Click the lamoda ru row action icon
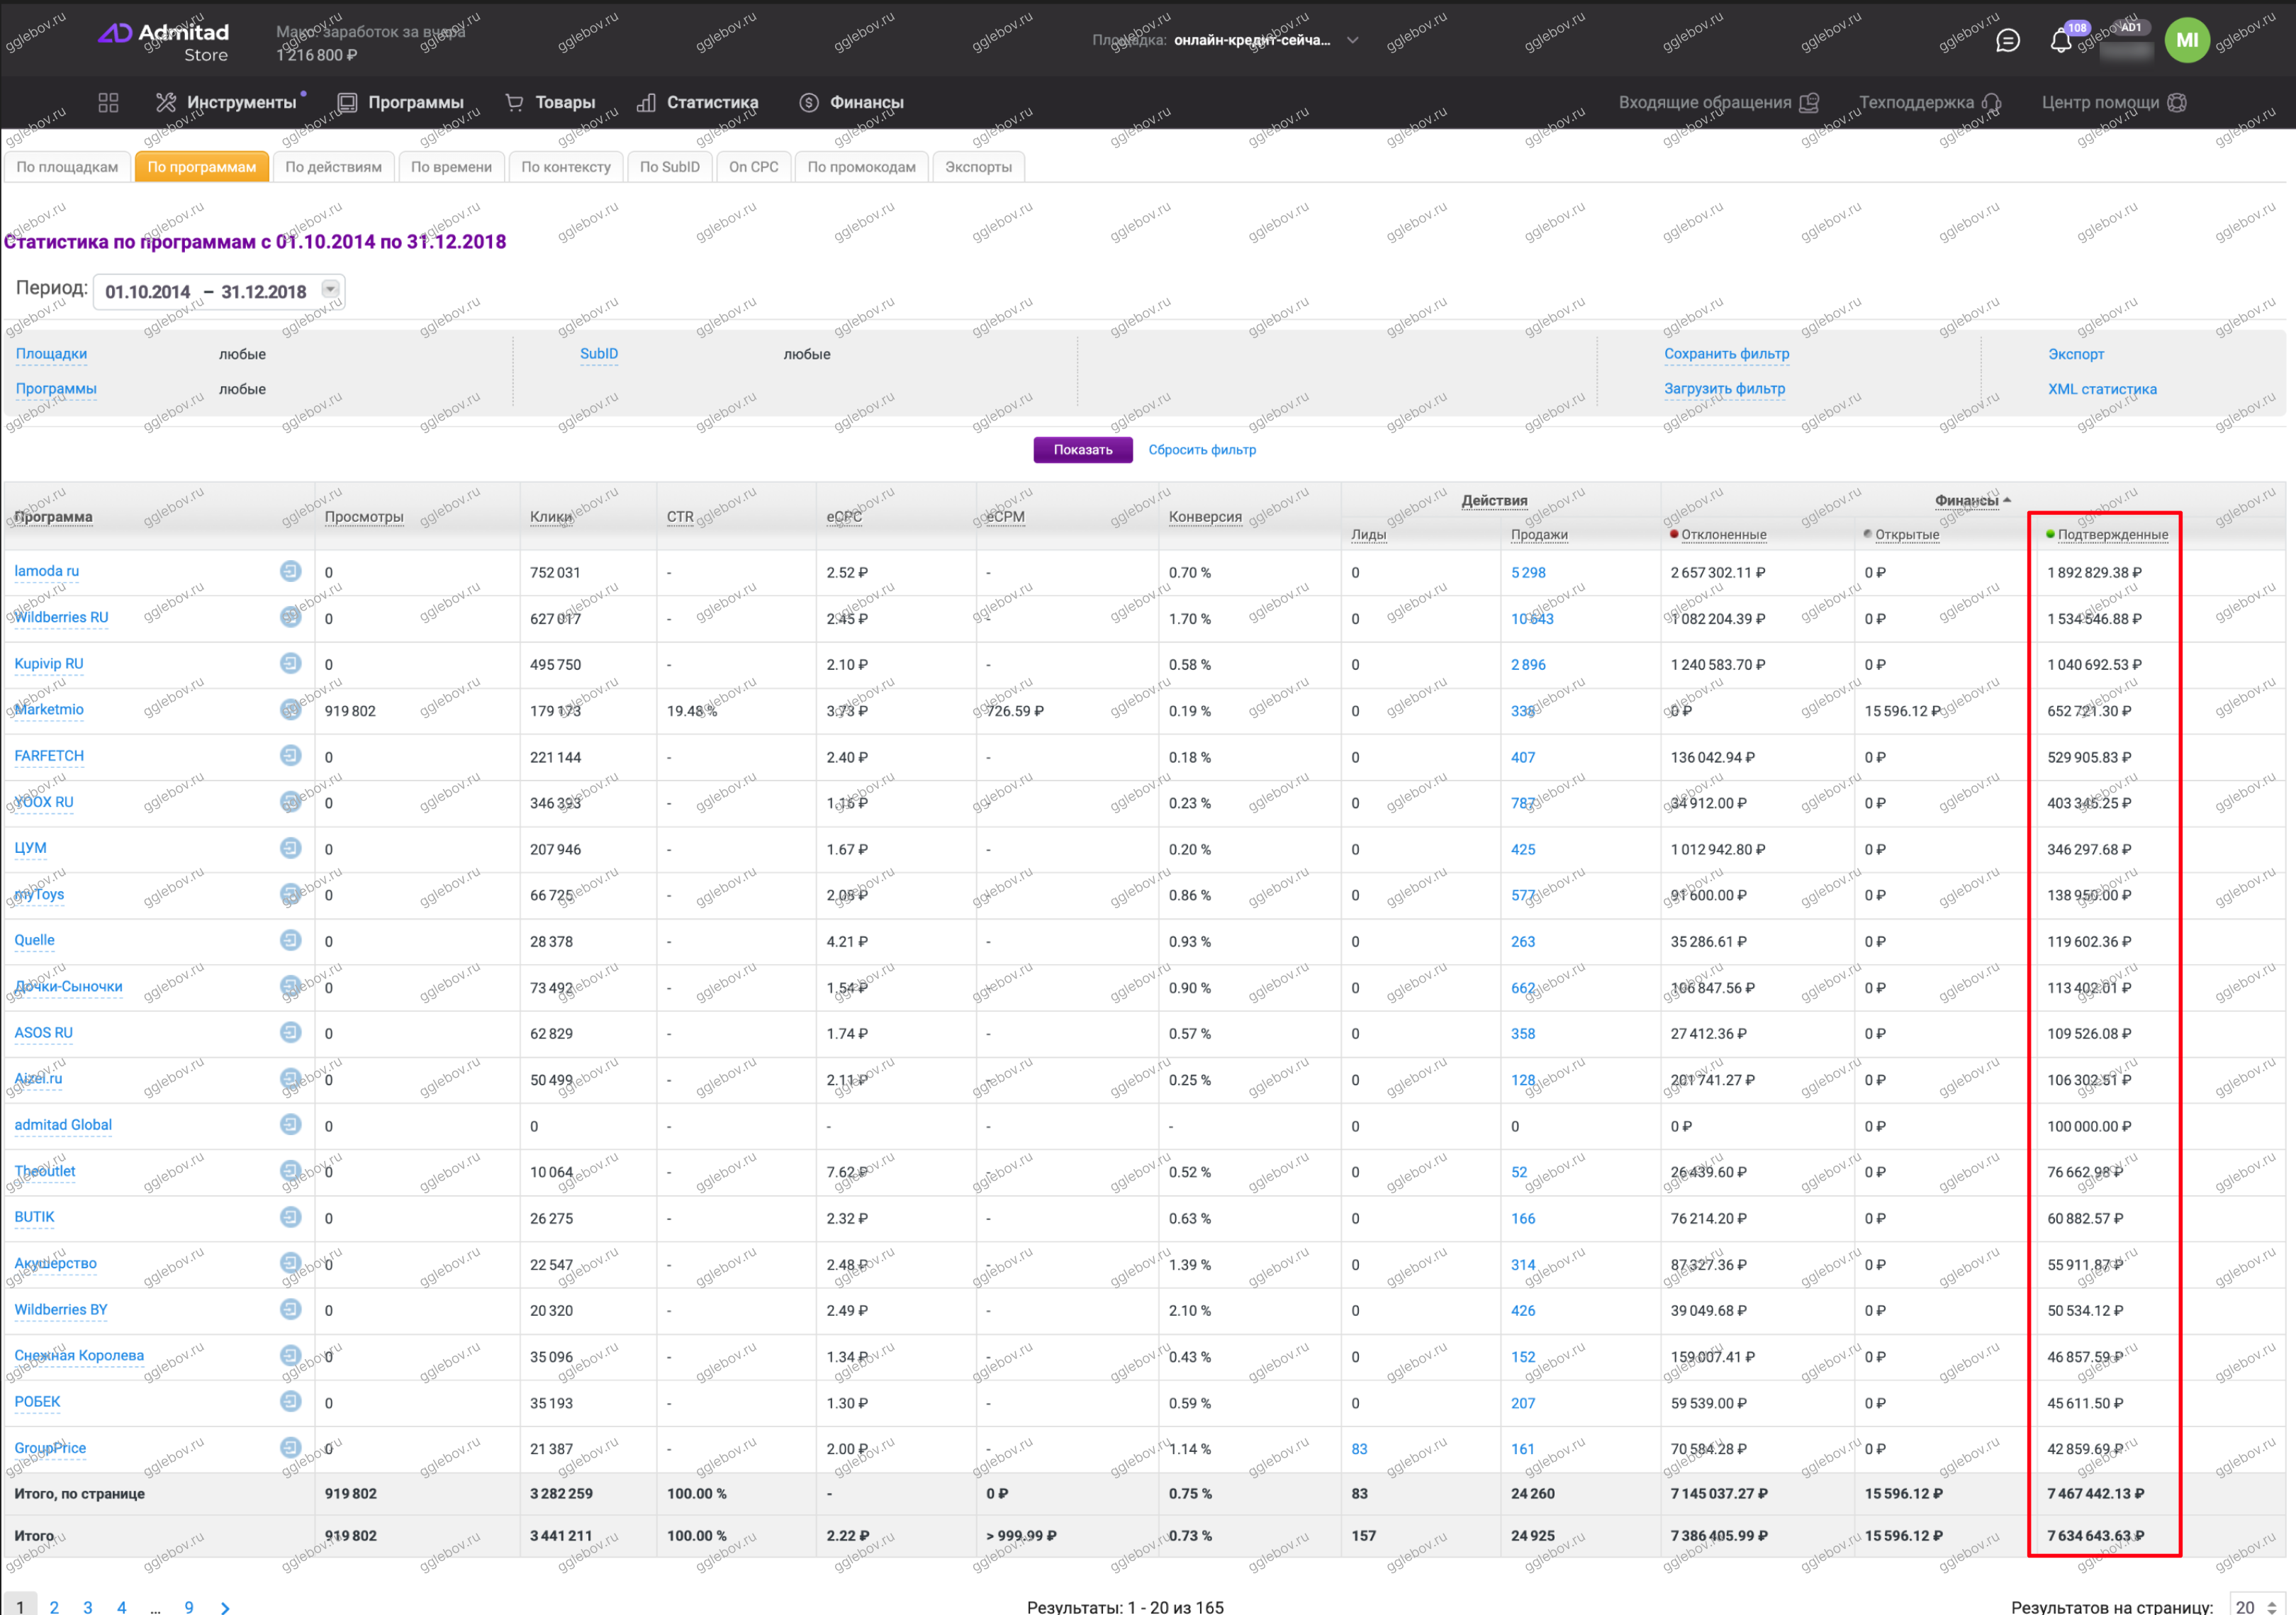Screen dimensions: 2296x1615 290,571
